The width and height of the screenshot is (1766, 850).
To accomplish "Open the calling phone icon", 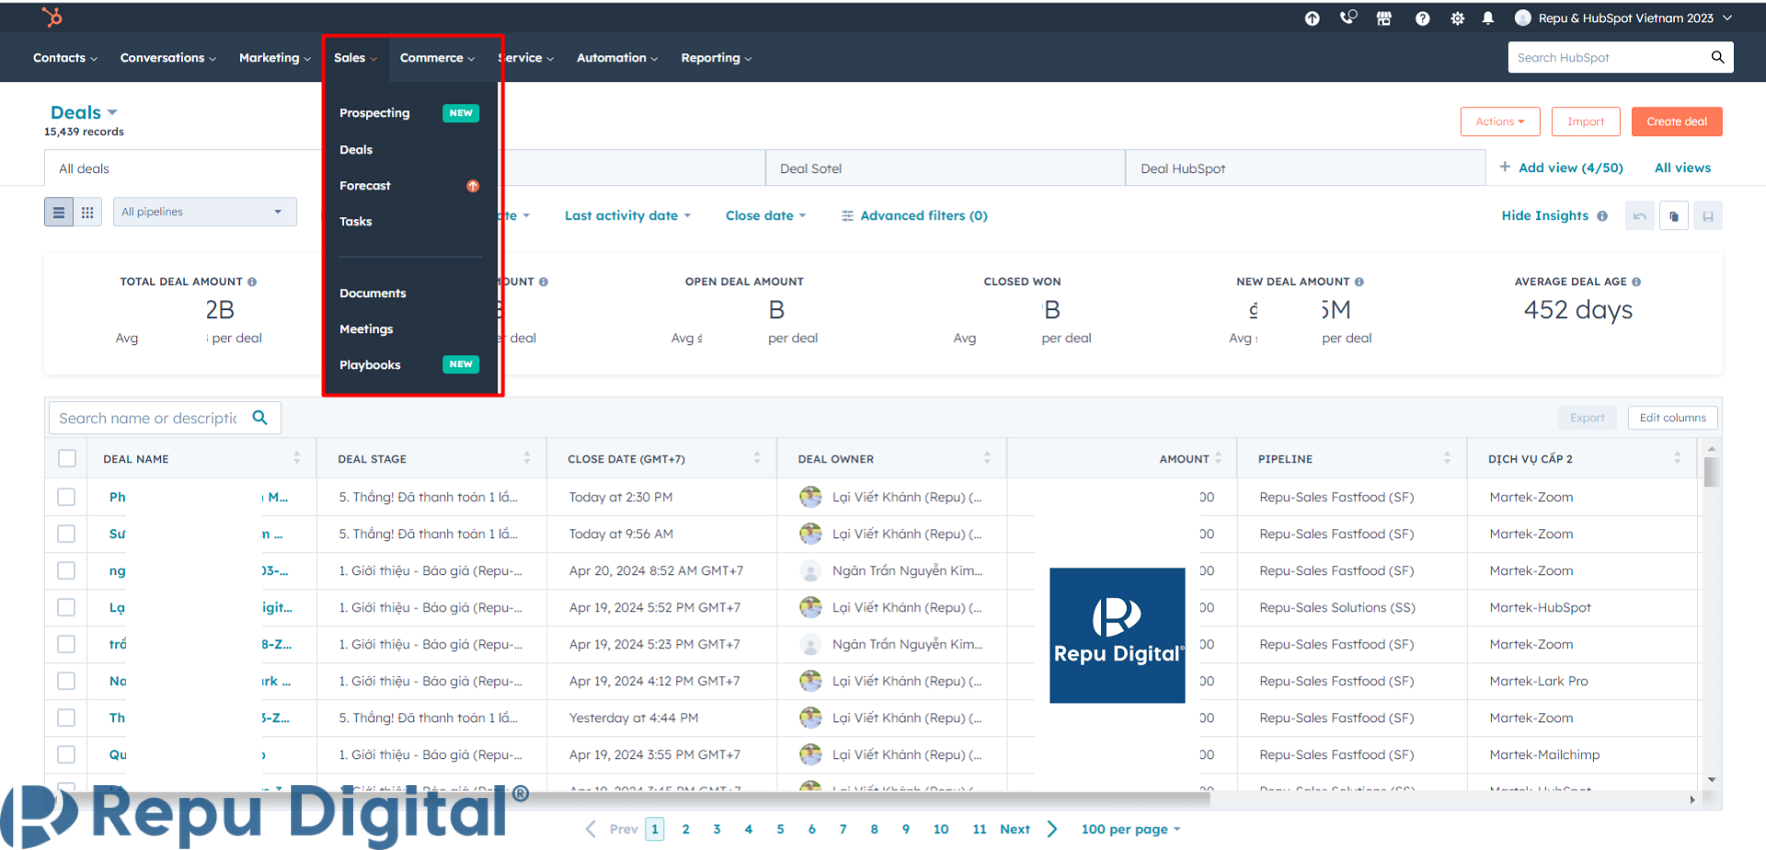I will click(x=1348, y=17).
